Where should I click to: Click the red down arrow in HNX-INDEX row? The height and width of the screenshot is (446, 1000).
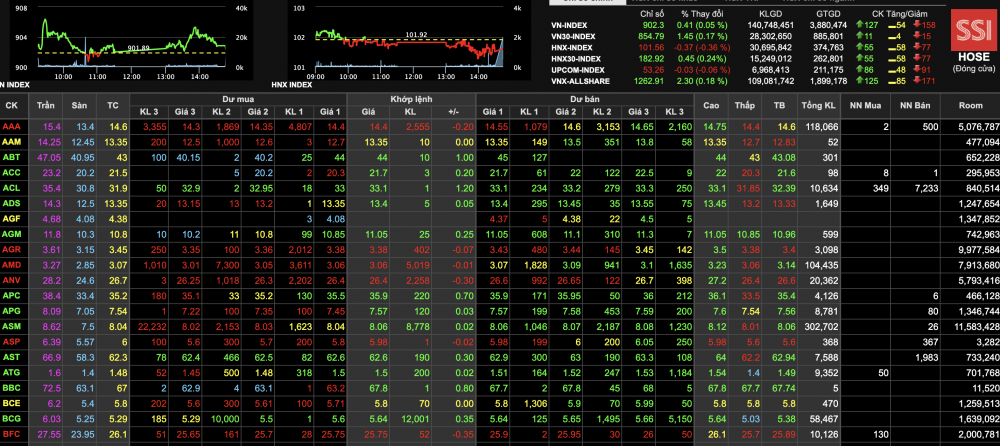click(916, 47)
